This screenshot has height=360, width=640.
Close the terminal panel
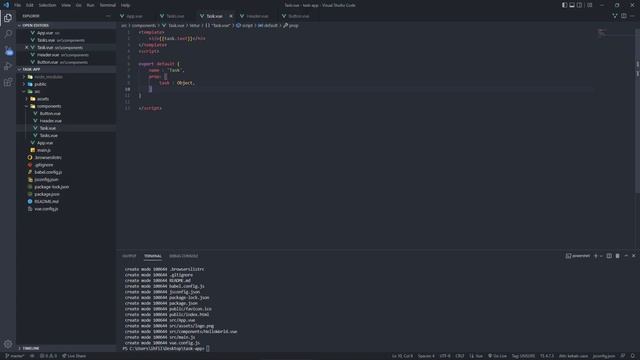[633, 256]
